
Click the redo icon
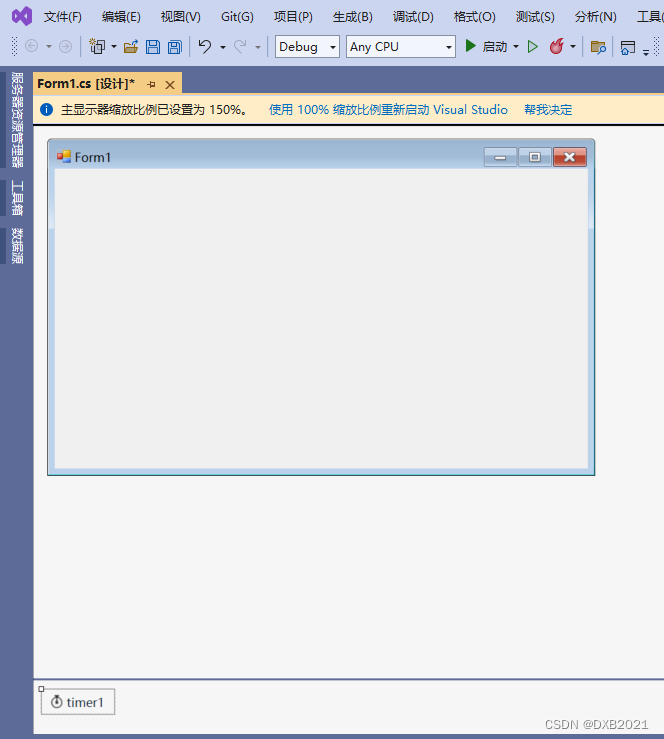240,46
